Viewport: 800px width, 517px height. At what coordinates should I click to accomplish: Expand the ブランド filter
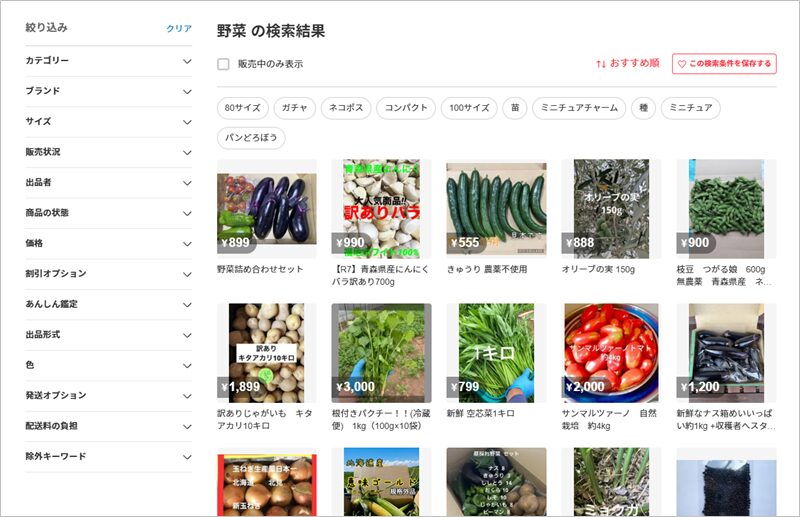tap(109, 91)
